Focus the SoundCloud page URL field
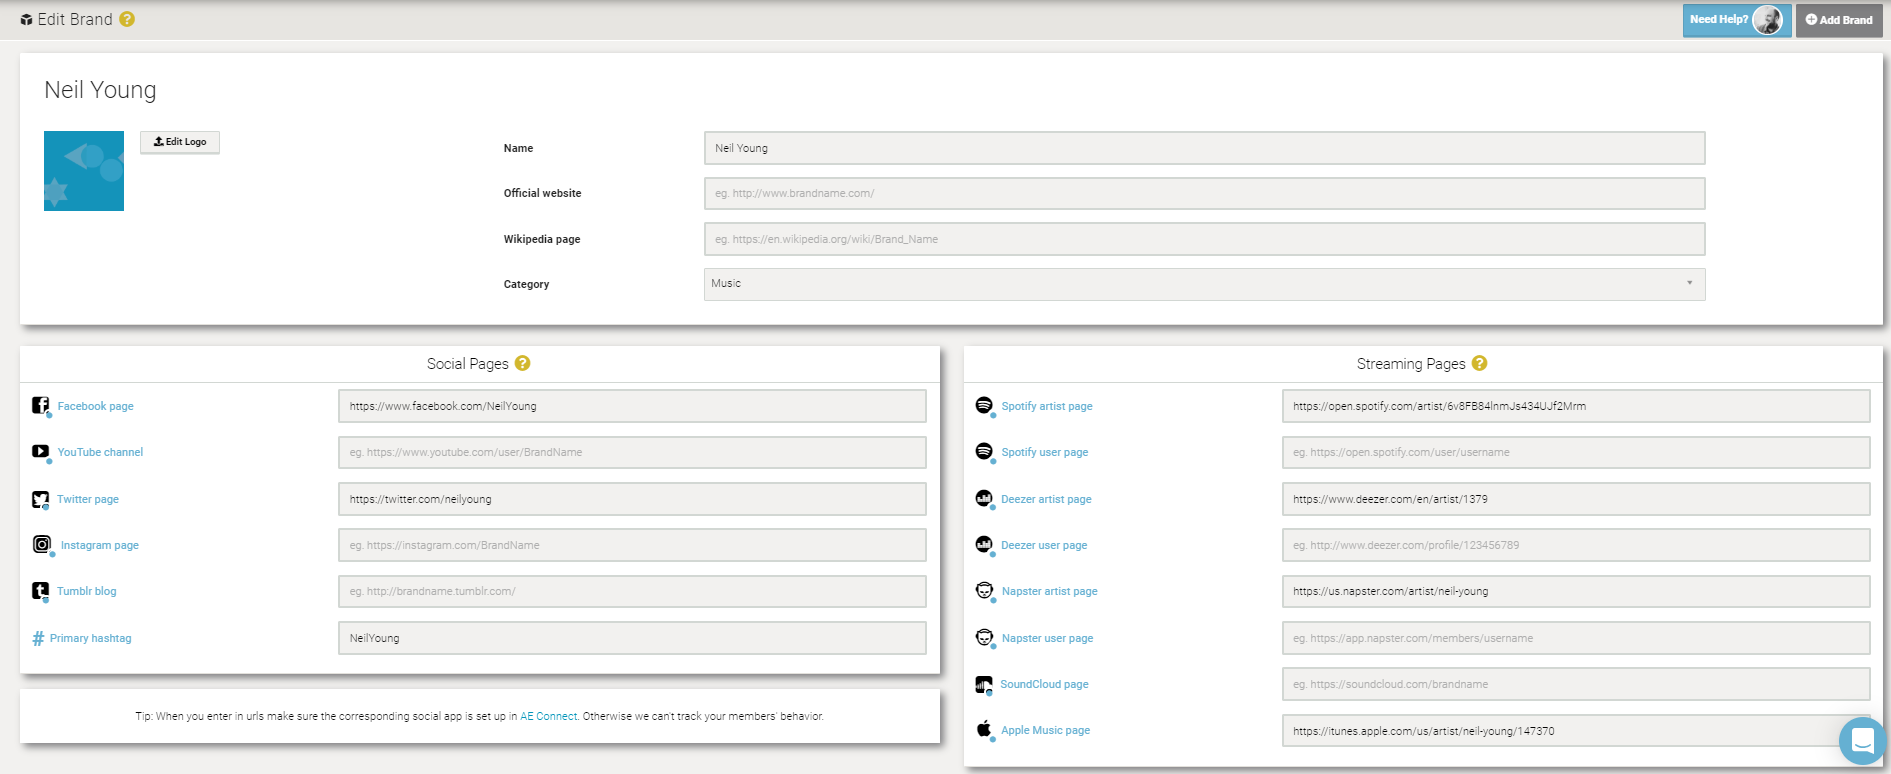 1576,684
